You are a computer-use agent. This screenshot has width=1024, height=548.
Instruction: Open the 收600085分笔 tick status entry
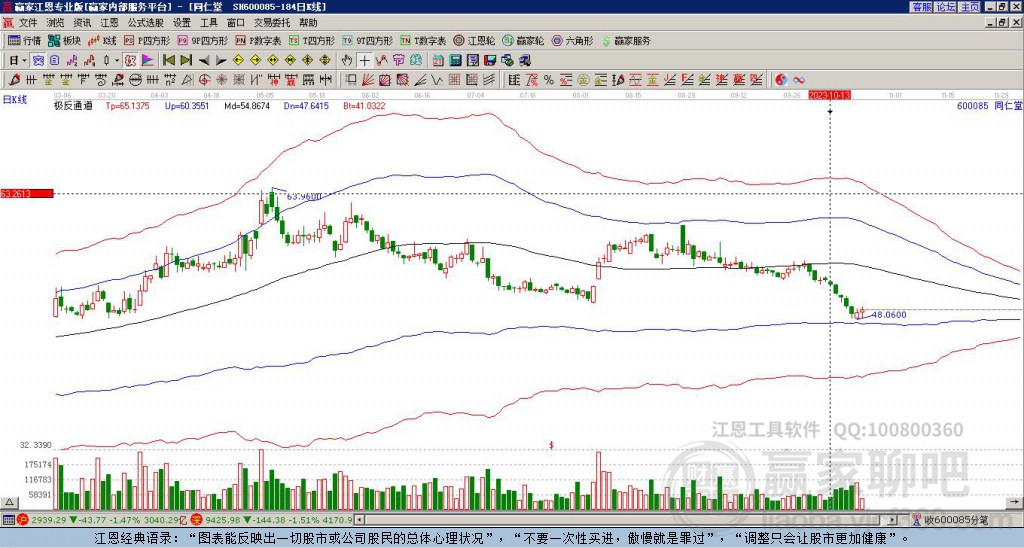coord(950,520)
